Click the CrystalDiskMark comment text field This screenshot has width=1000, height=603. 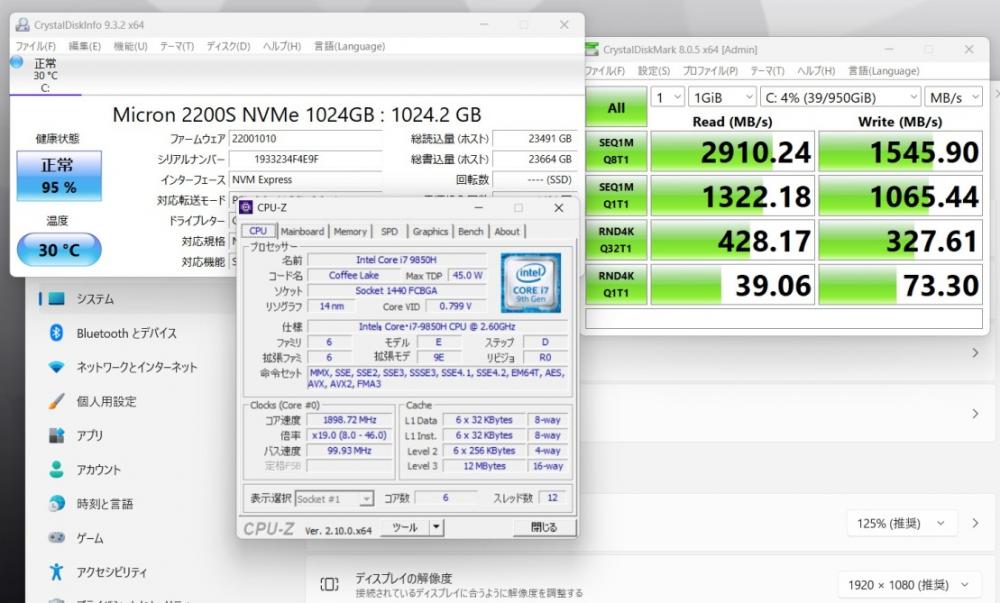click(783, 318)
